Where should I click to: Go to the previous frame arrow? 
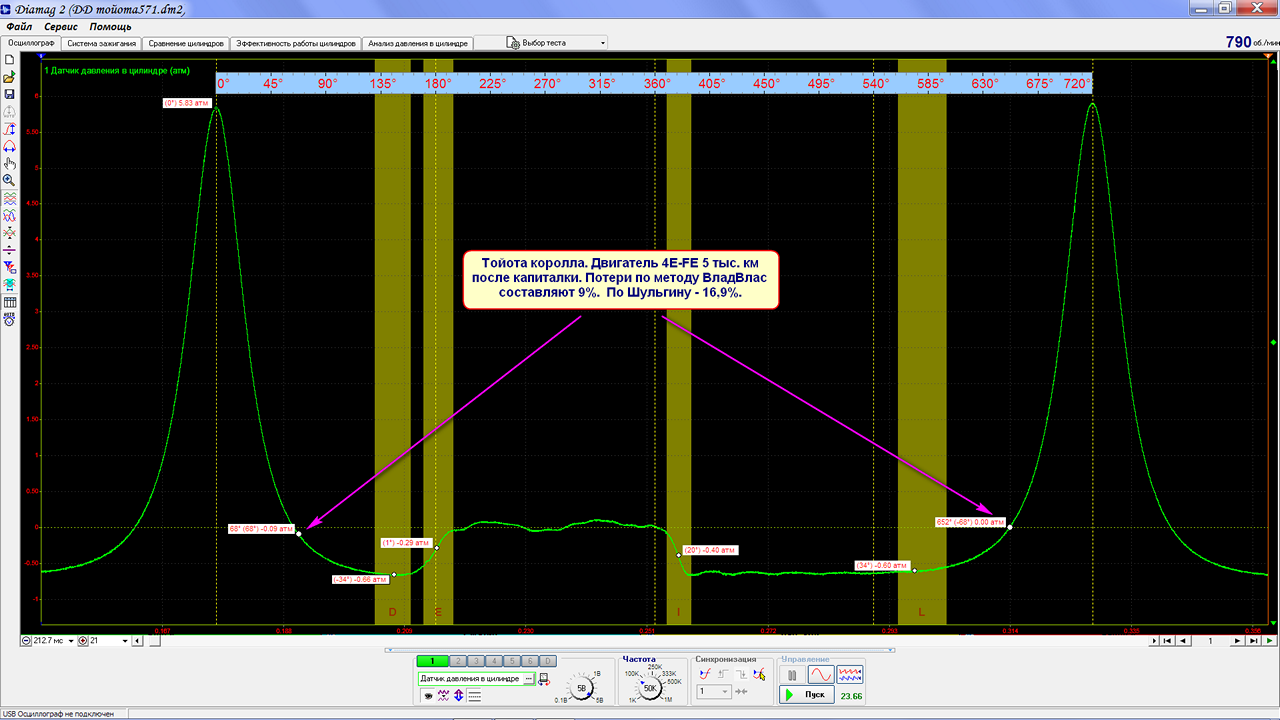tap(1183, 640)
